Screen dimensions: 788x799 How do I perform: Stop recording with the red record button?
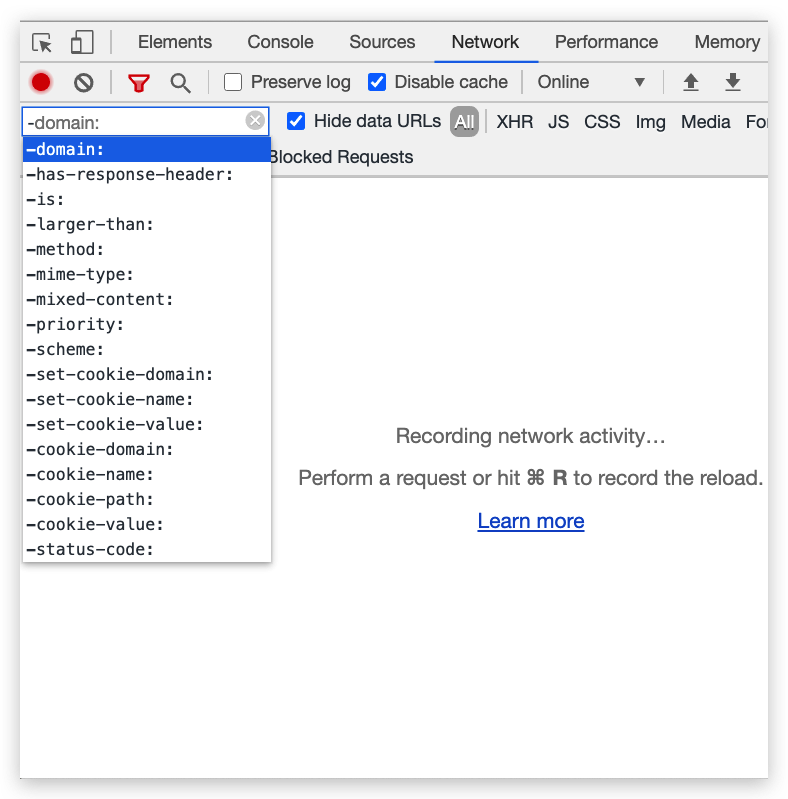[41, 83]
